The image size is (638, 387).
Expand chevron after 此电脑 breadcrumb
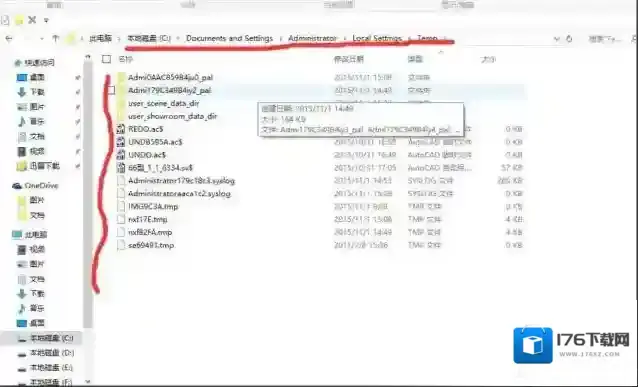click(x=120, y=39)
